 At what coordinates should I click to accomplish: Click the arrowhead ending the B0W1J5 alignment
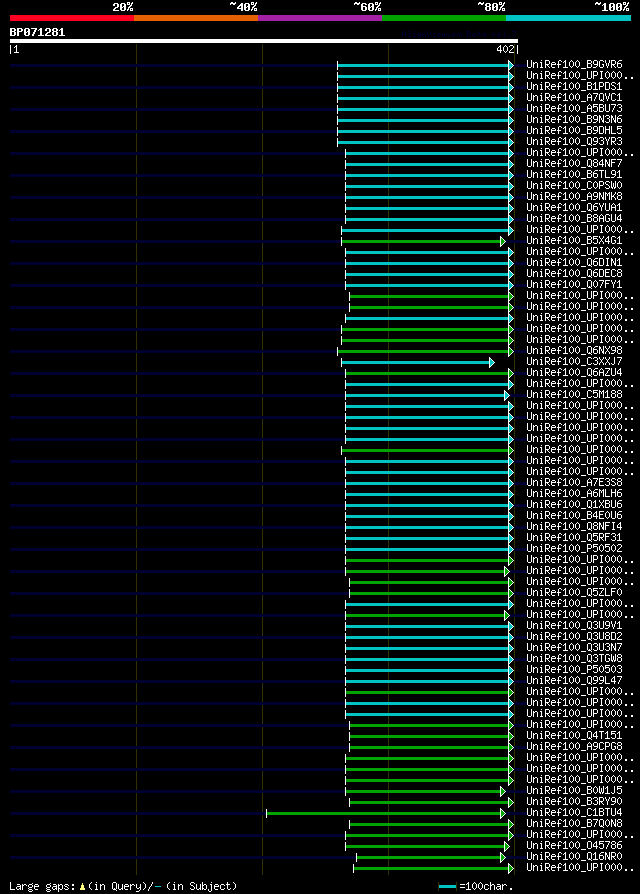point(503,792)
